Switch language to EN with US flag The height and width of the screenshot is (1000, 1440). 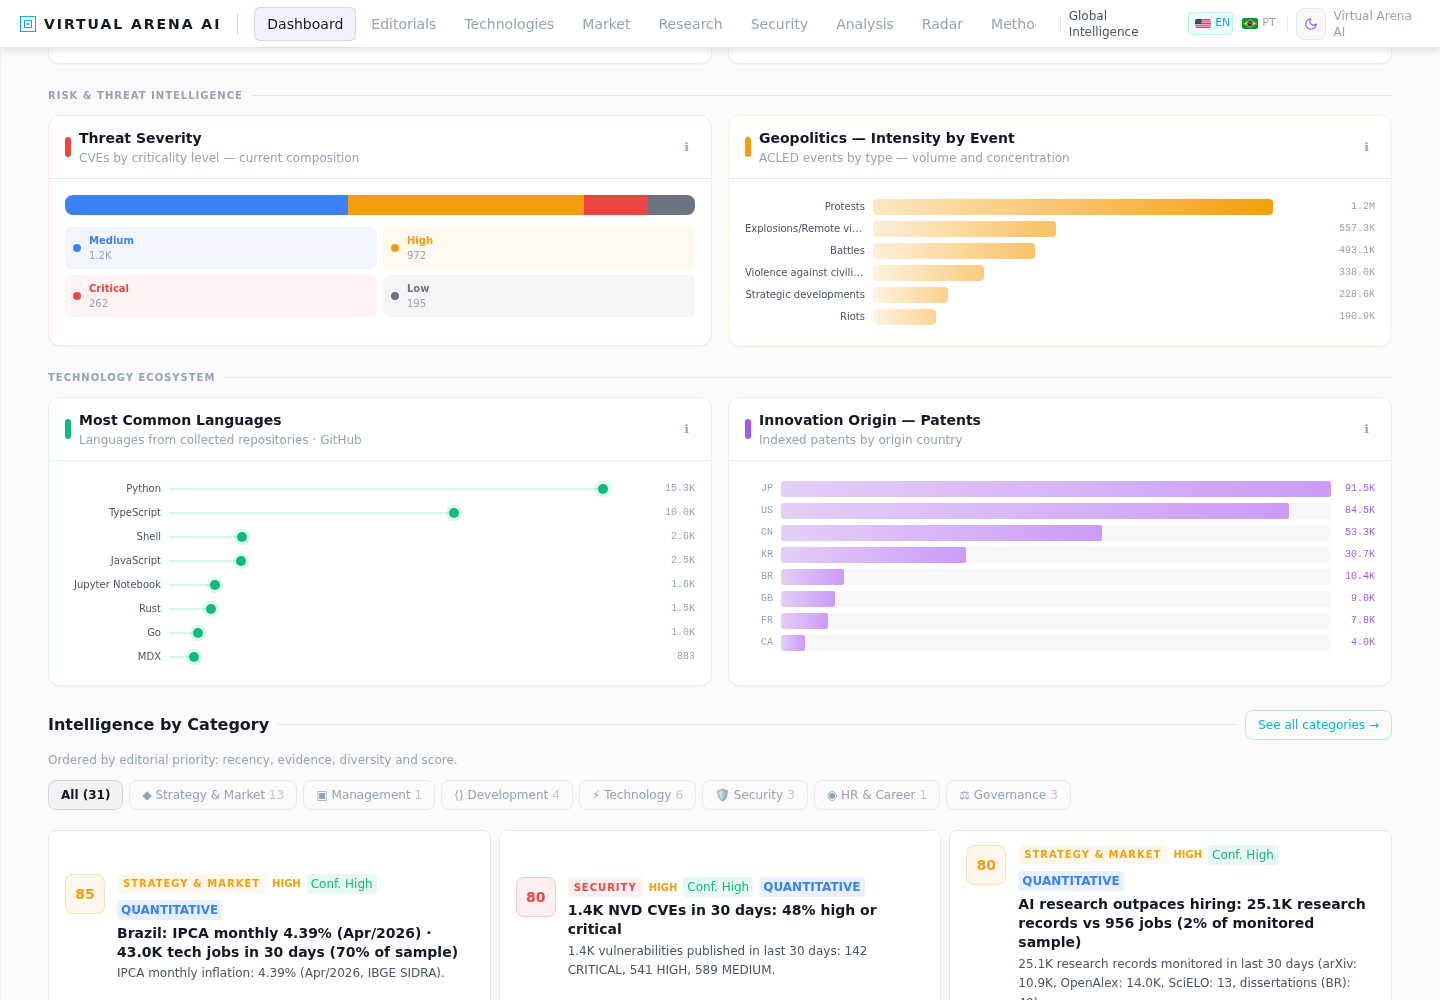[1211, 23]
